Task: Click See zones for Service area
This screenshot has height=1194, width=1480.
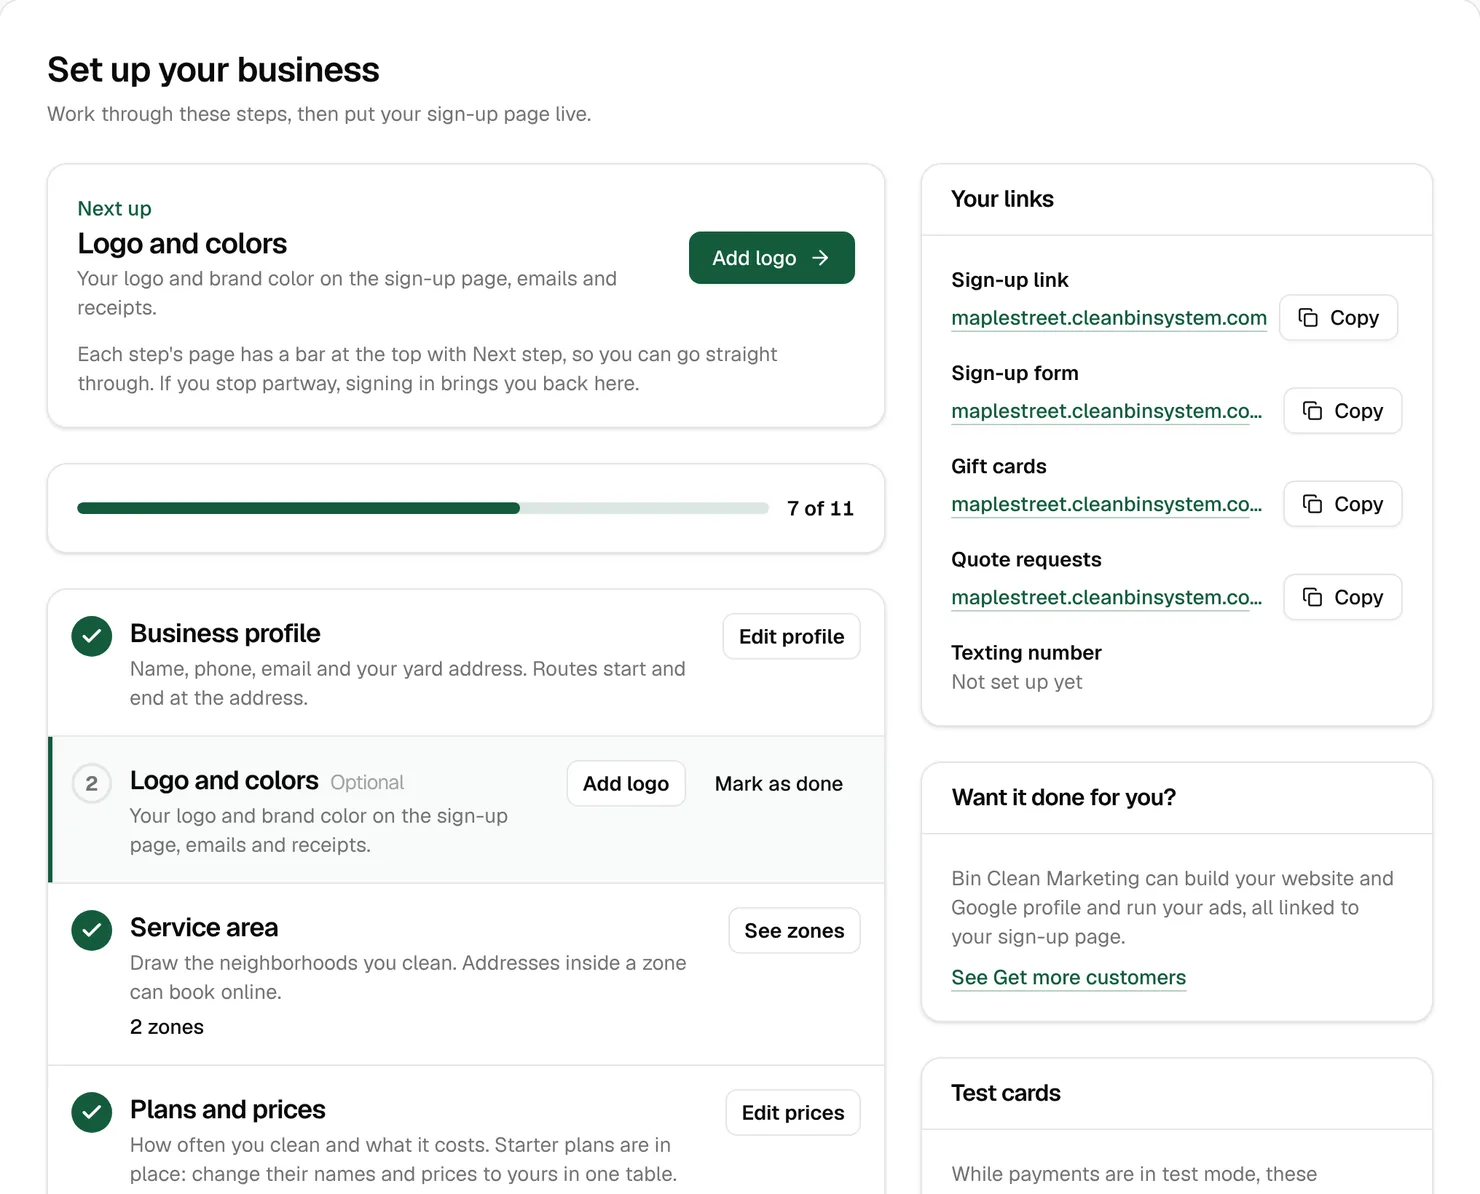Action: [794, 931]
